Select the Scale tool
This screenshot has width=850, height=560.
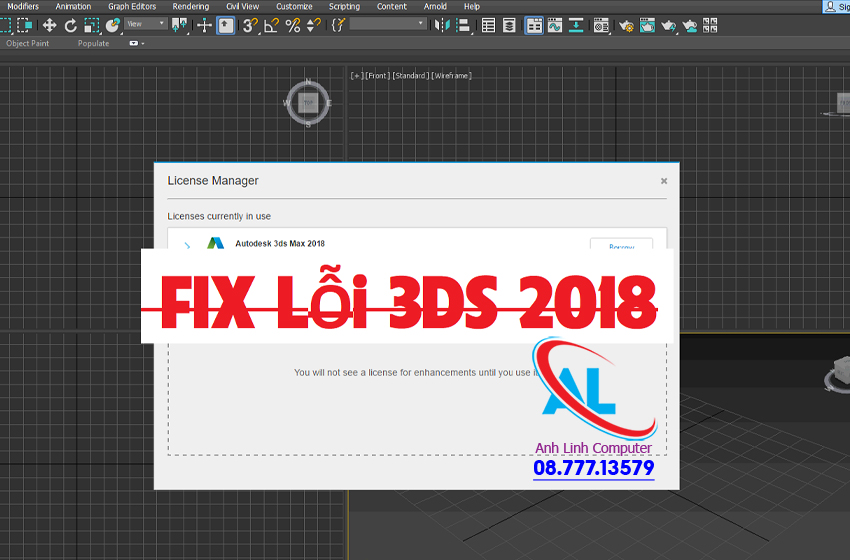click(92, 25)
